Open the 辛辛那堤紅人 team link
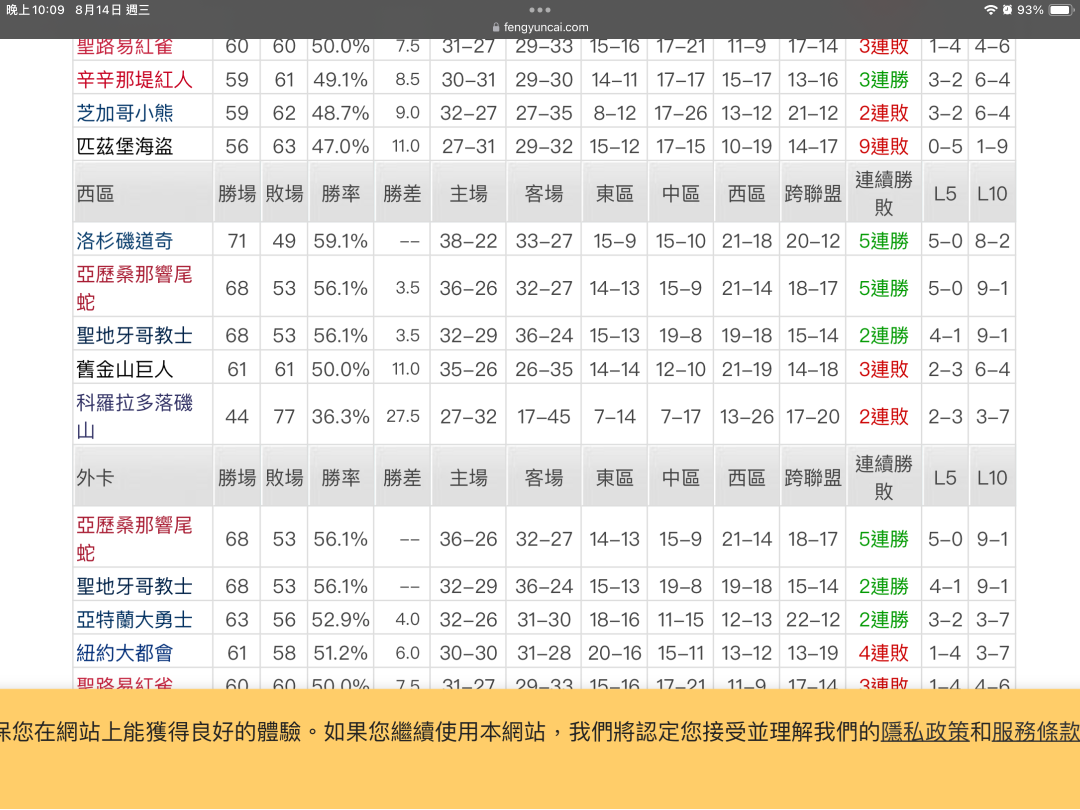This screenshot has height=810, width=1080. [x=134, y=80]
